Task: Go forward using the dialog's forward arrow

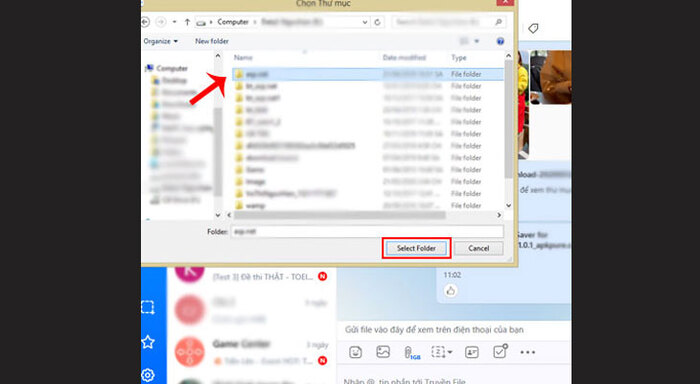Action: (x=161, y=22)
